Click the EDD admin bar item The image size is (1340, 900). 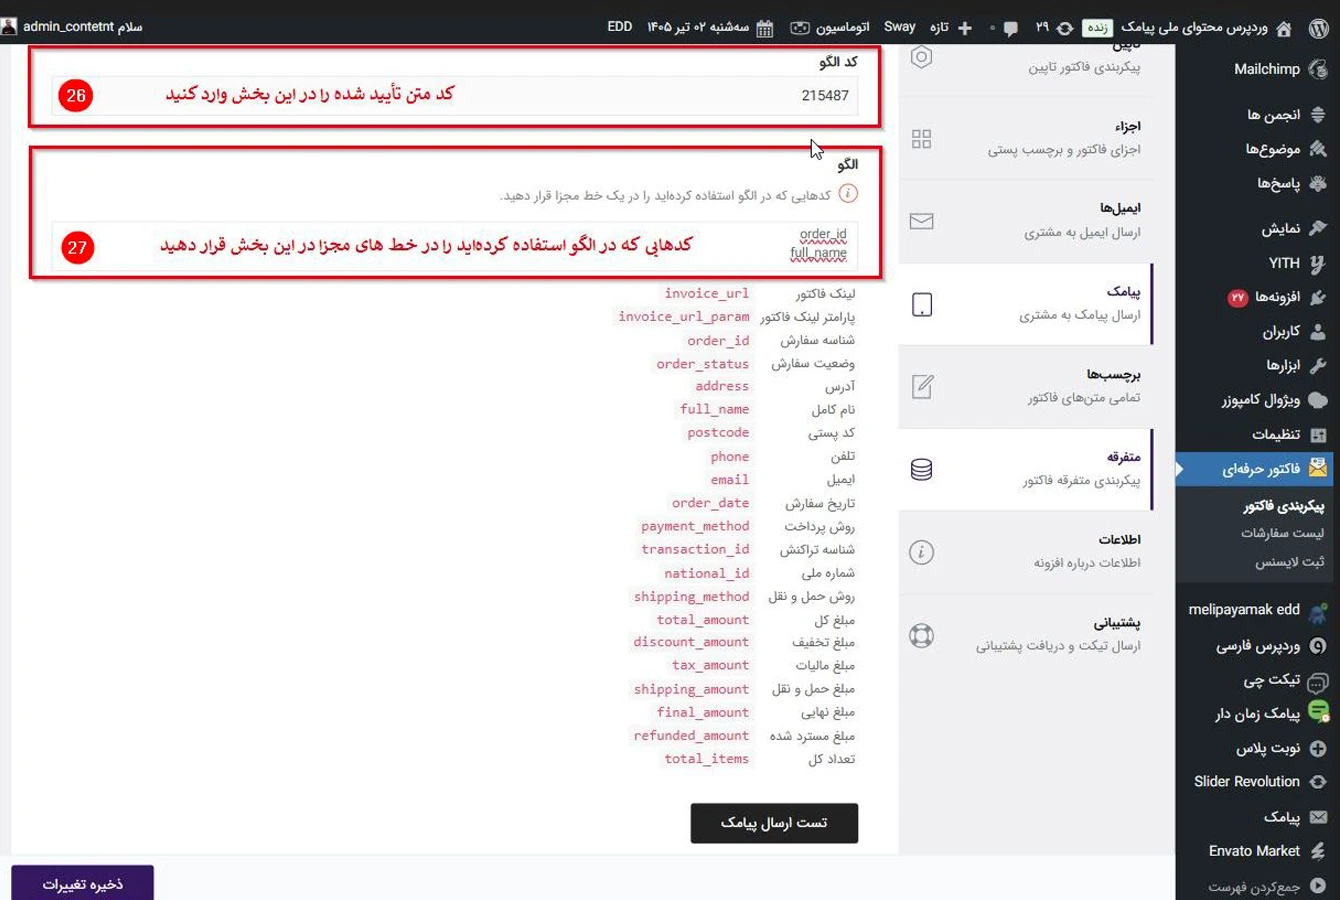point(620,27)
